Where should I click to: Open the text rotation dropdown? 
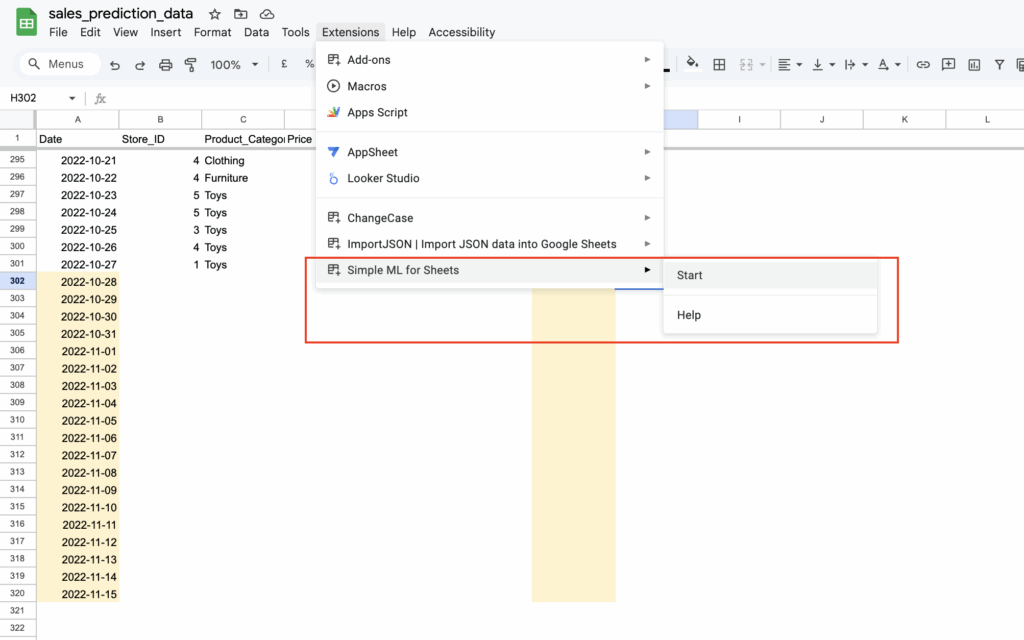[x=888, y=64]
